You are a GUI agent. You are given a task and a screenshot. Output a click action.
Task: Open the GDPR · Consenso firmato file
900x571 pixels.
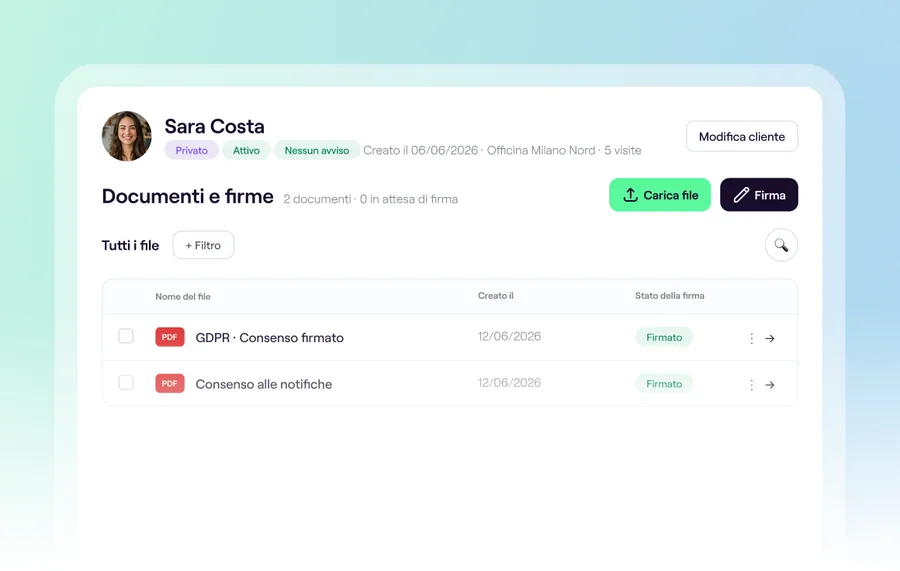[x=270, y=337]
